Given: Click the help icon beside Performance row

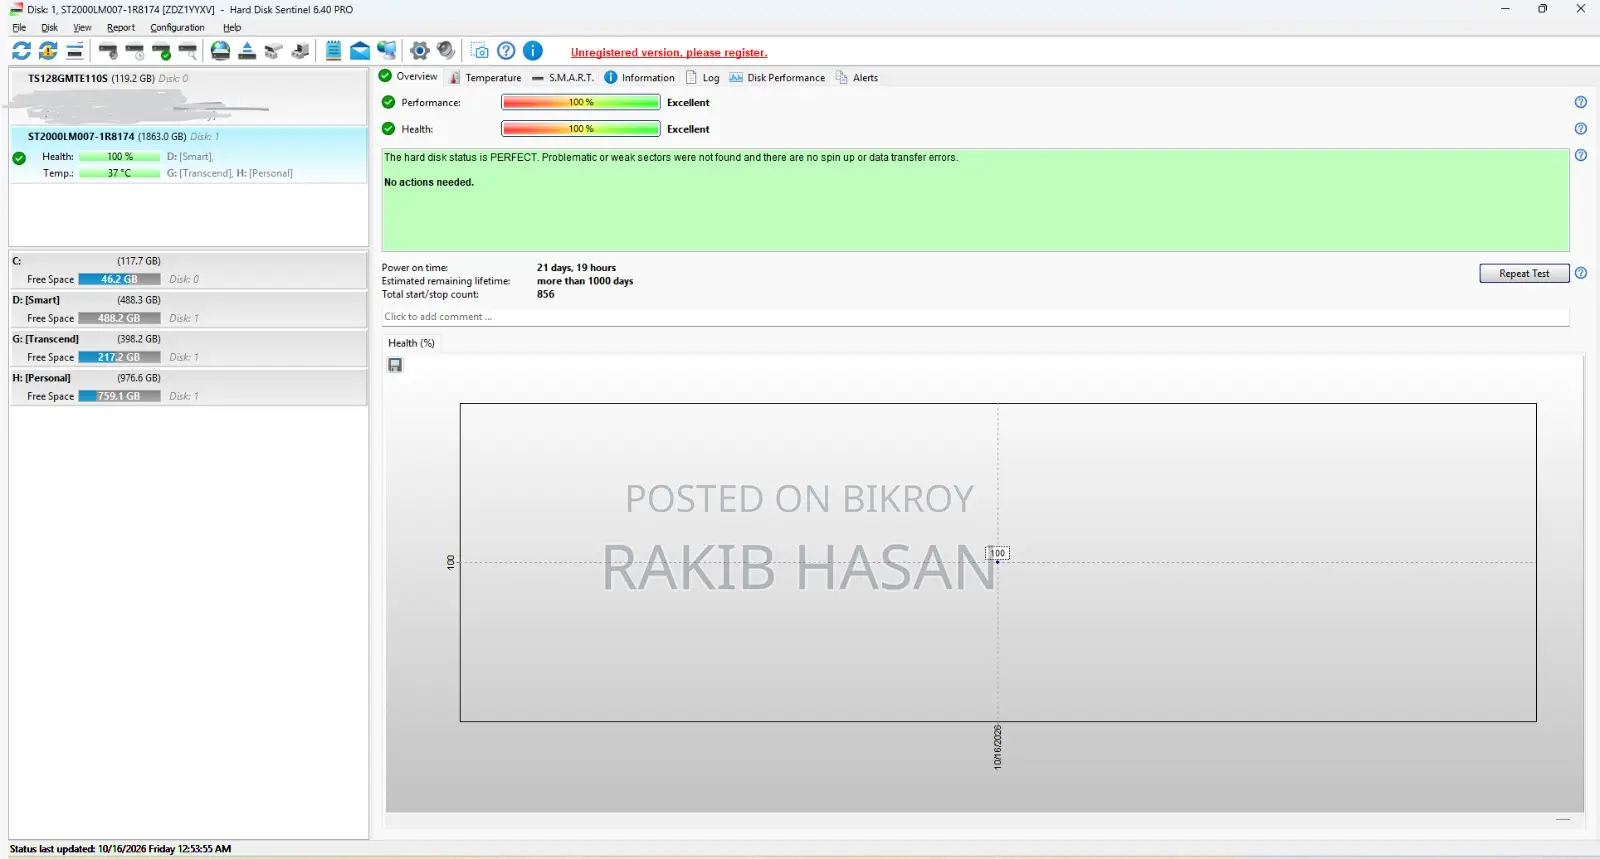Looking at the screenshot, I should pos(1581,102).
